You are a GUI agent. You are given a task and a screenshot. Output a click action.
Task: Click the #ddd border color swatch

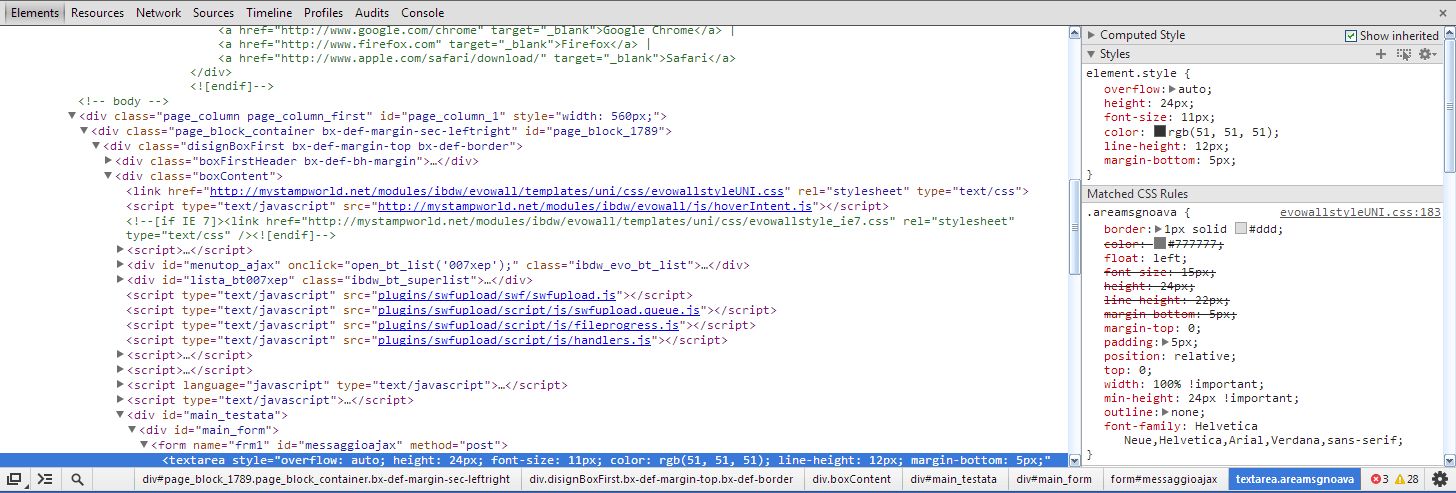(1241, 229)
